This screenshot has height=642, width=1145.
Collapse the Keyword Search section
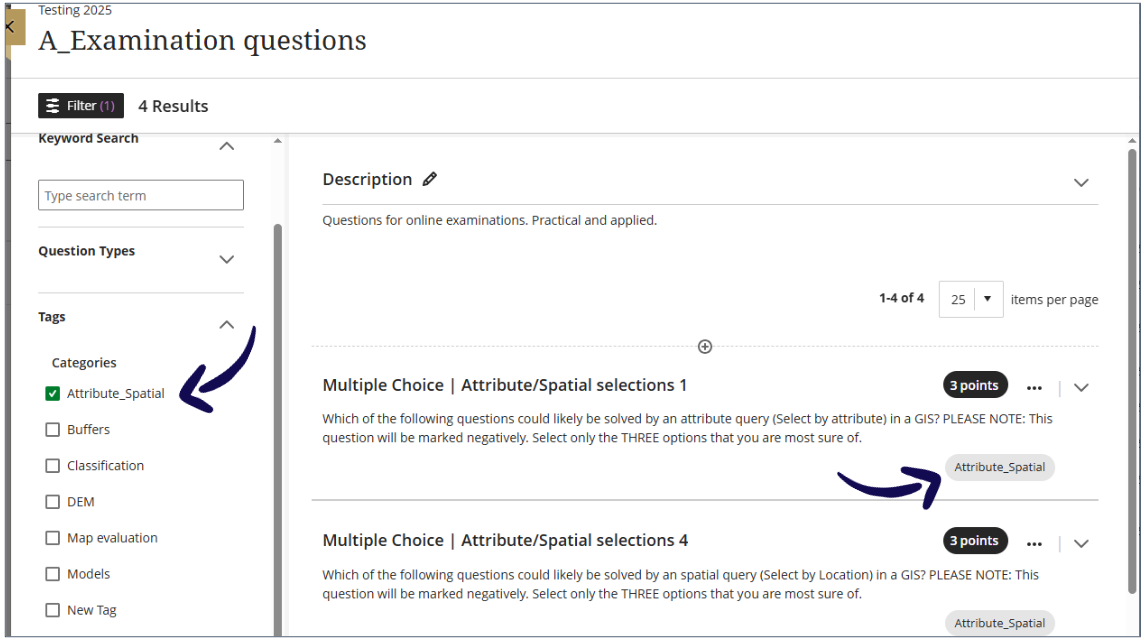[227, 146]
